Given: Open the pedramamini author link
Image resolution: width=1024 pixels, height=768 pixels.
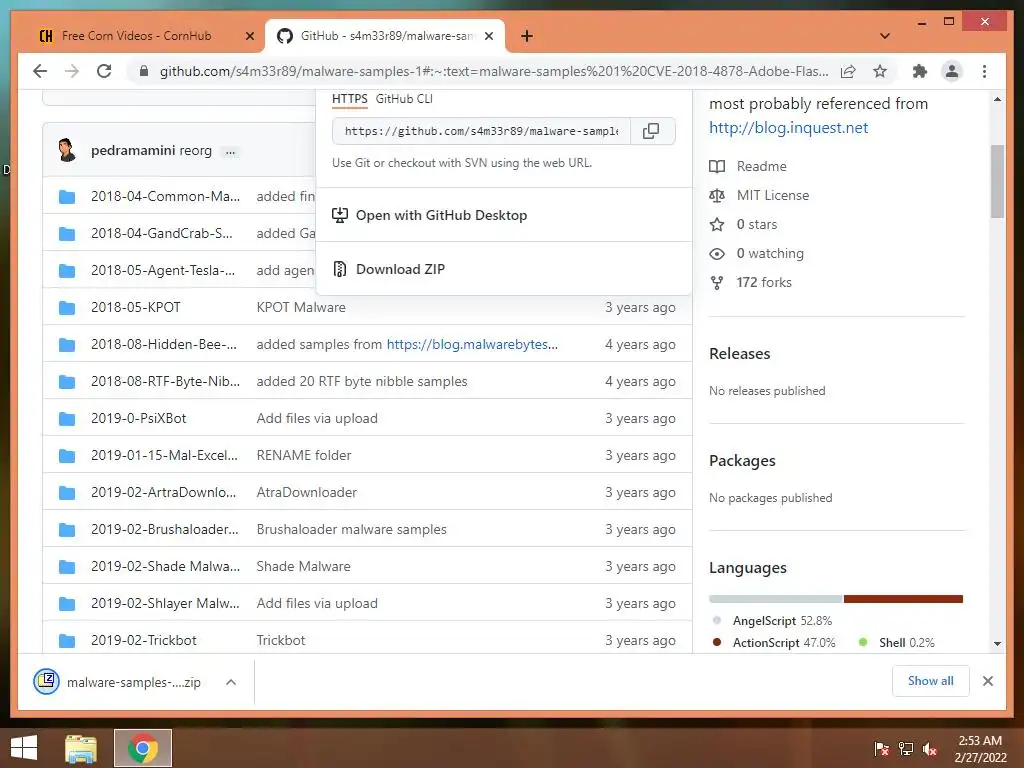Looking at the screenshot, I should (x=133, y=150).
